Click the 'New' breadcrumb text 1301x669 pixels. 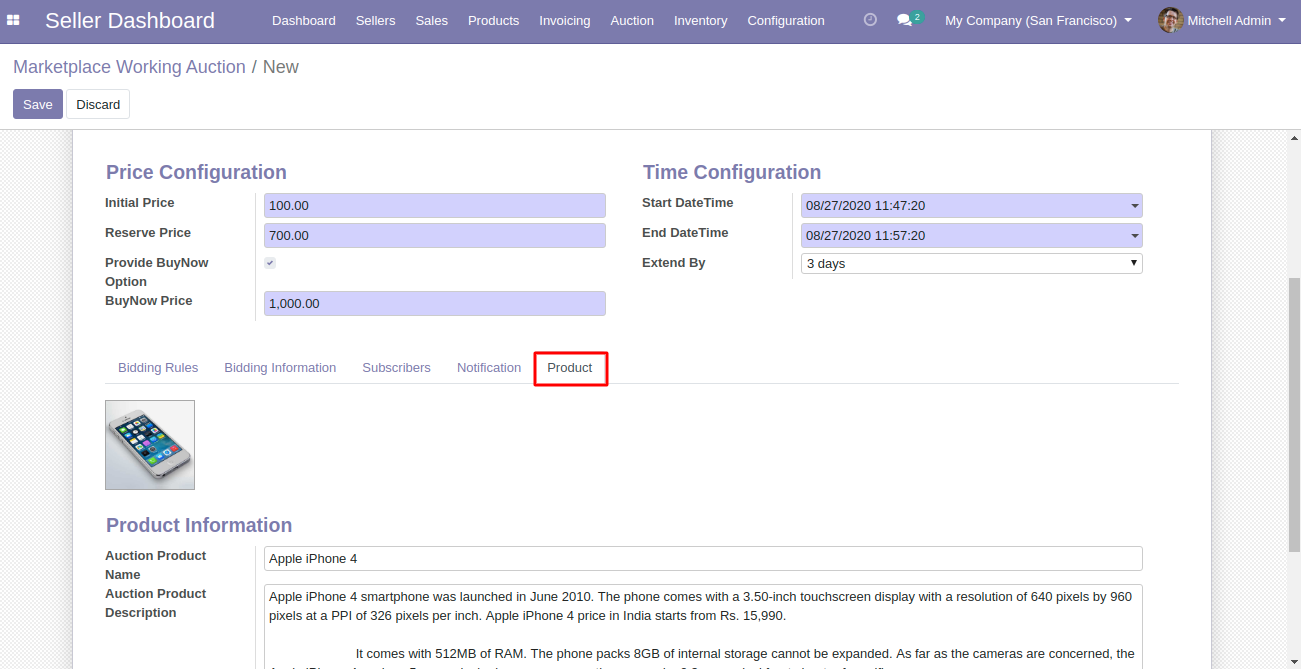(281, 67)
